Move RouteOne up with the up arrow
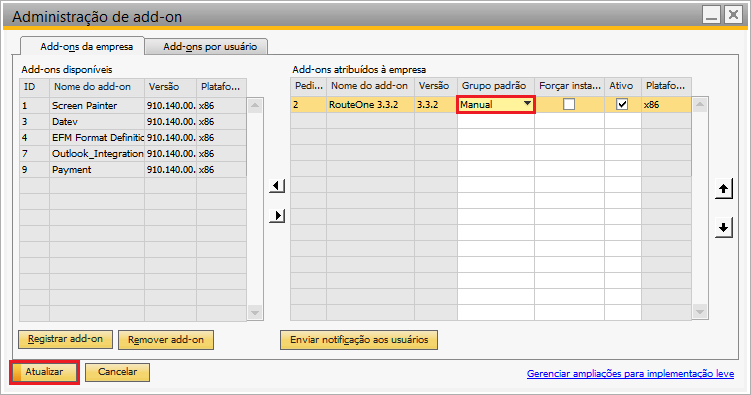751x395 pixels. click(724, 189)
